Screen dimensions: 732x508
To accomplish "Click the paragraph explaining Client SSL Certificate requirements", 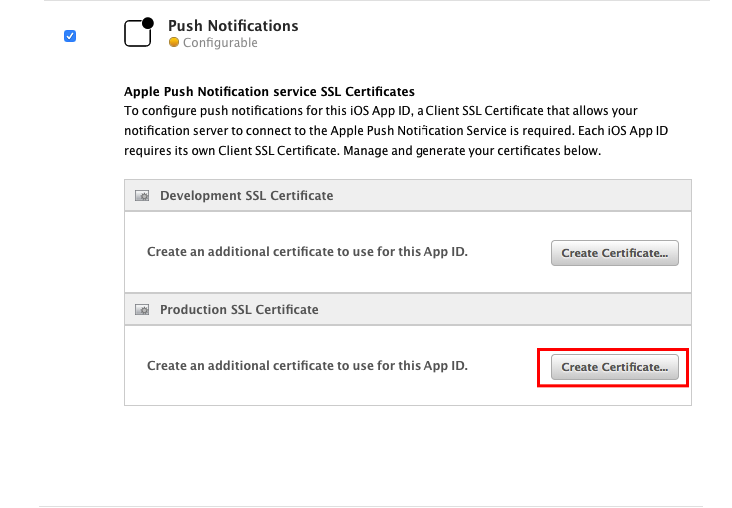I will (380, 130).
